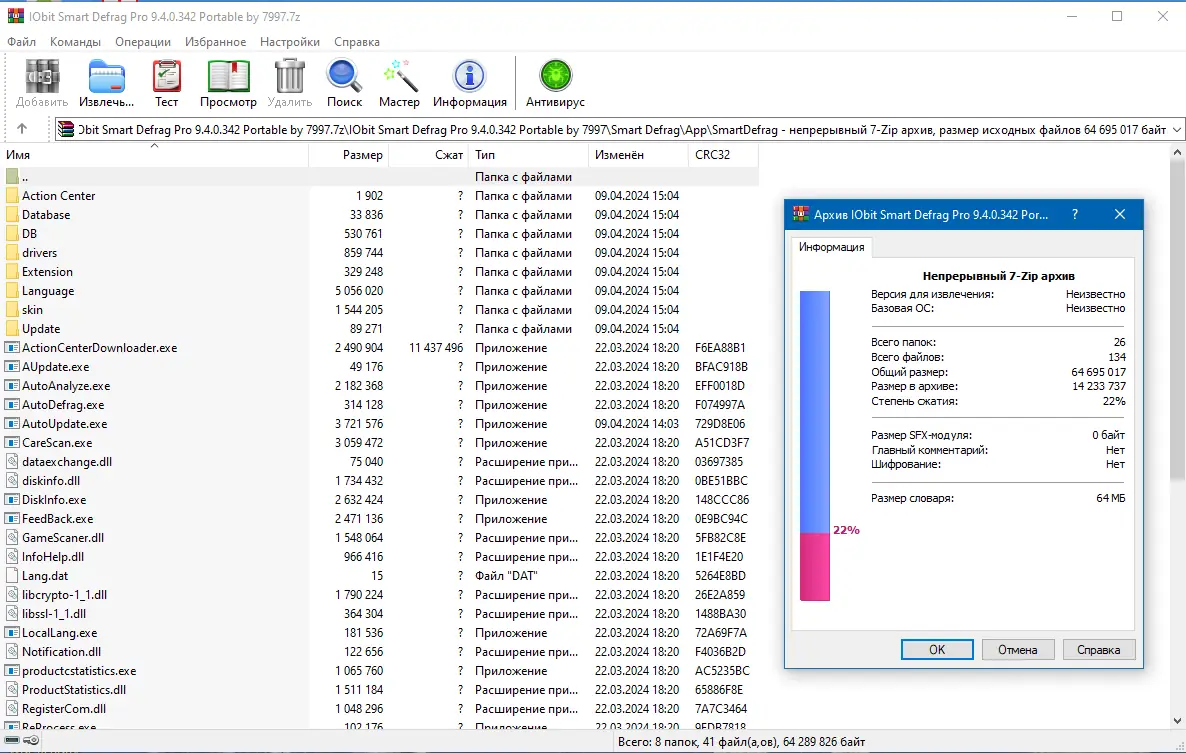This screenshot has height=753, width=1186.
Task: Switch to the Информация tab in dialog
Action: pos(831,247)
